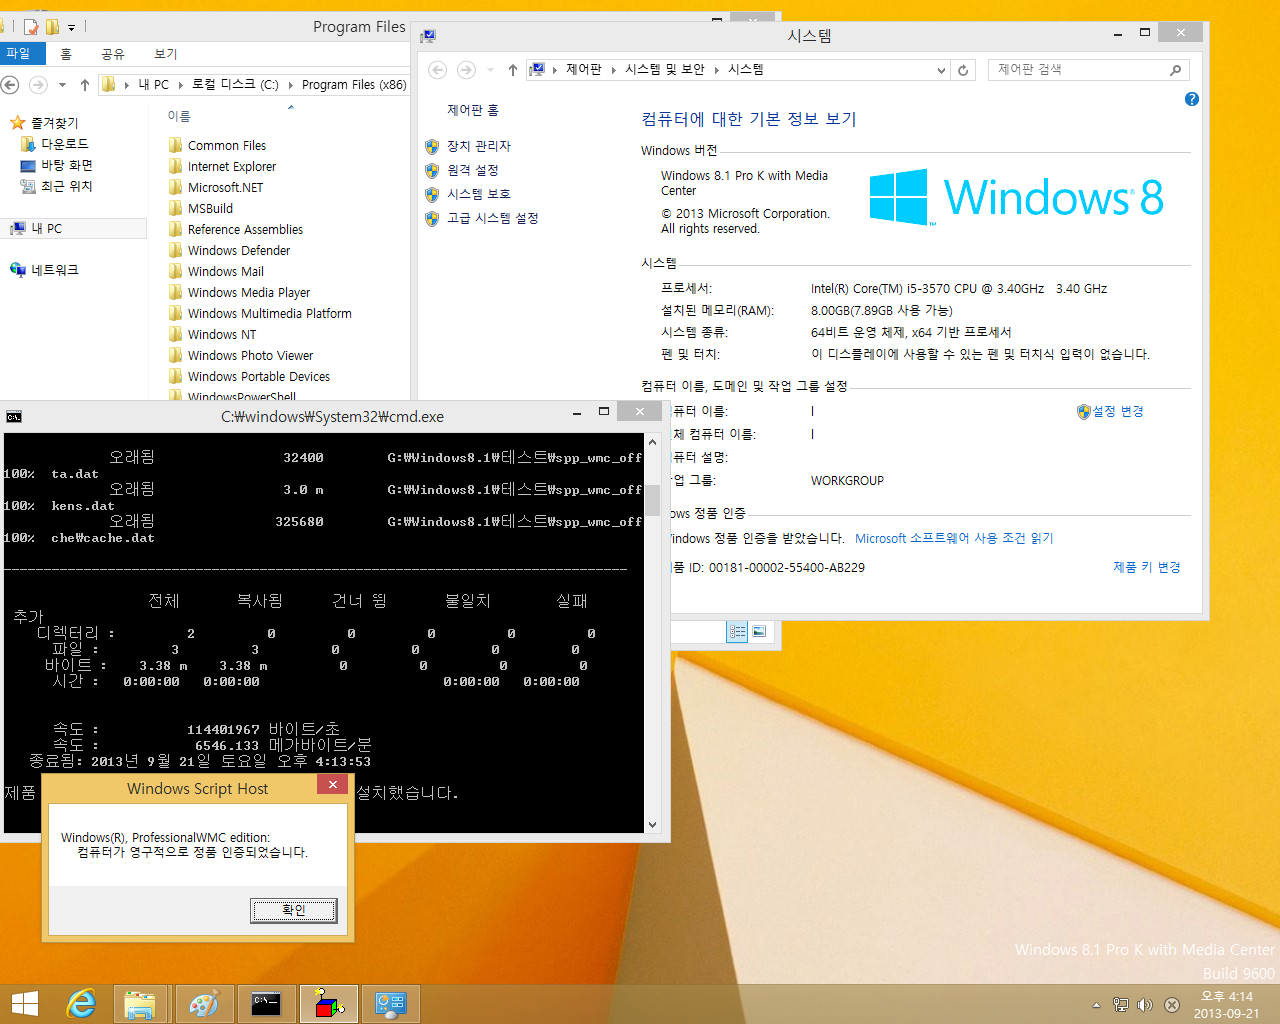1280x1024 pixels.
Task: Switch Explorer to details view icon
Action: tap(737, 631)
